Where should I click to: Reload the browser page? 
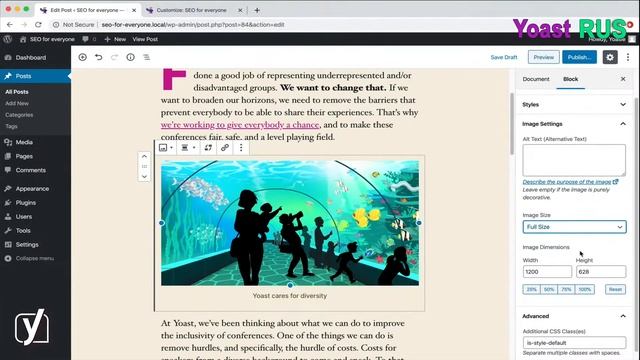(38, 24)
